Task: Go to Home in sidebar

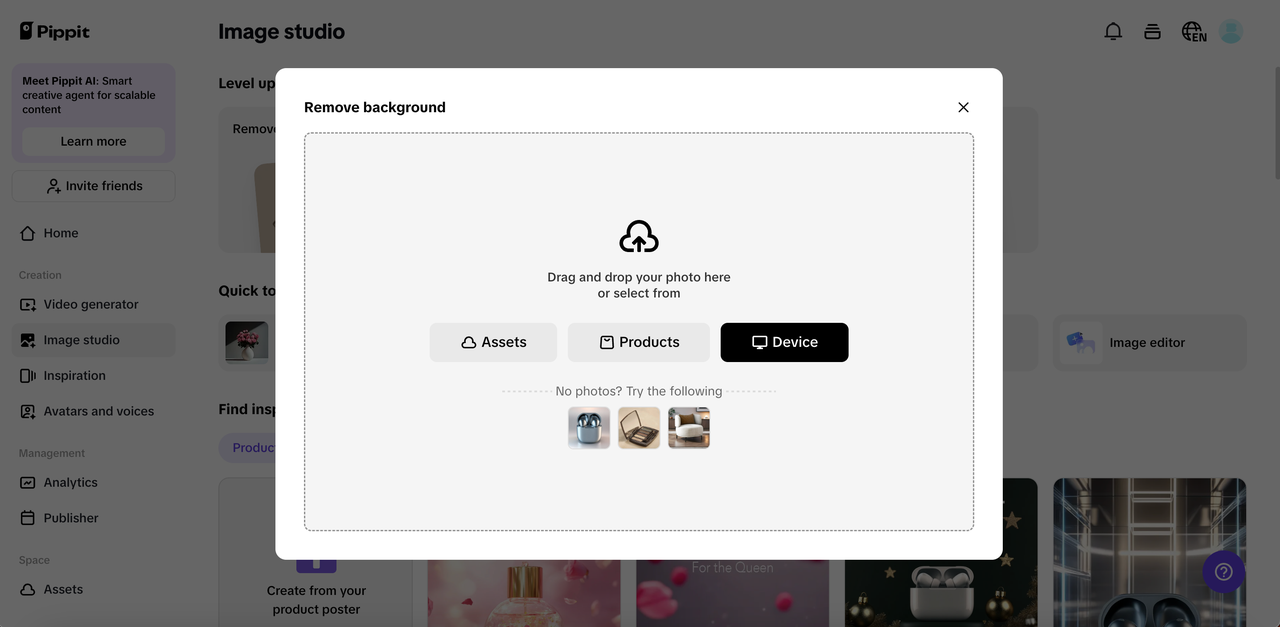Action: coord(61,233)
